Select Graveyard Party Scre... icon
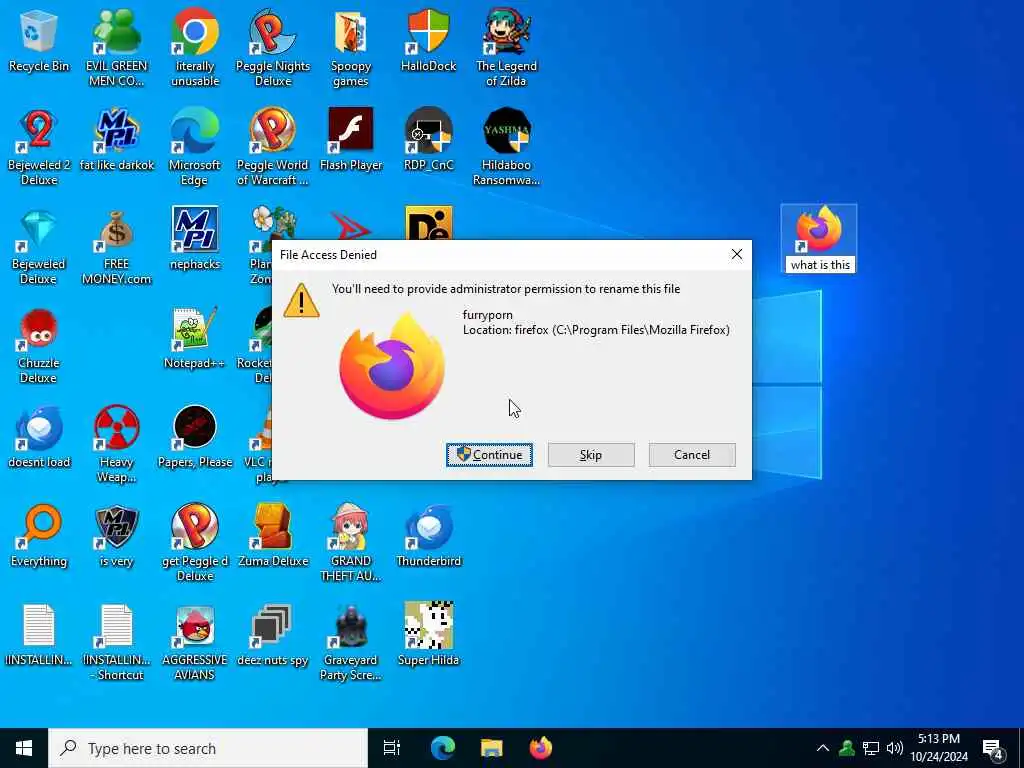1024x768 pixels. pyautogui.click(x=351, y=643)
